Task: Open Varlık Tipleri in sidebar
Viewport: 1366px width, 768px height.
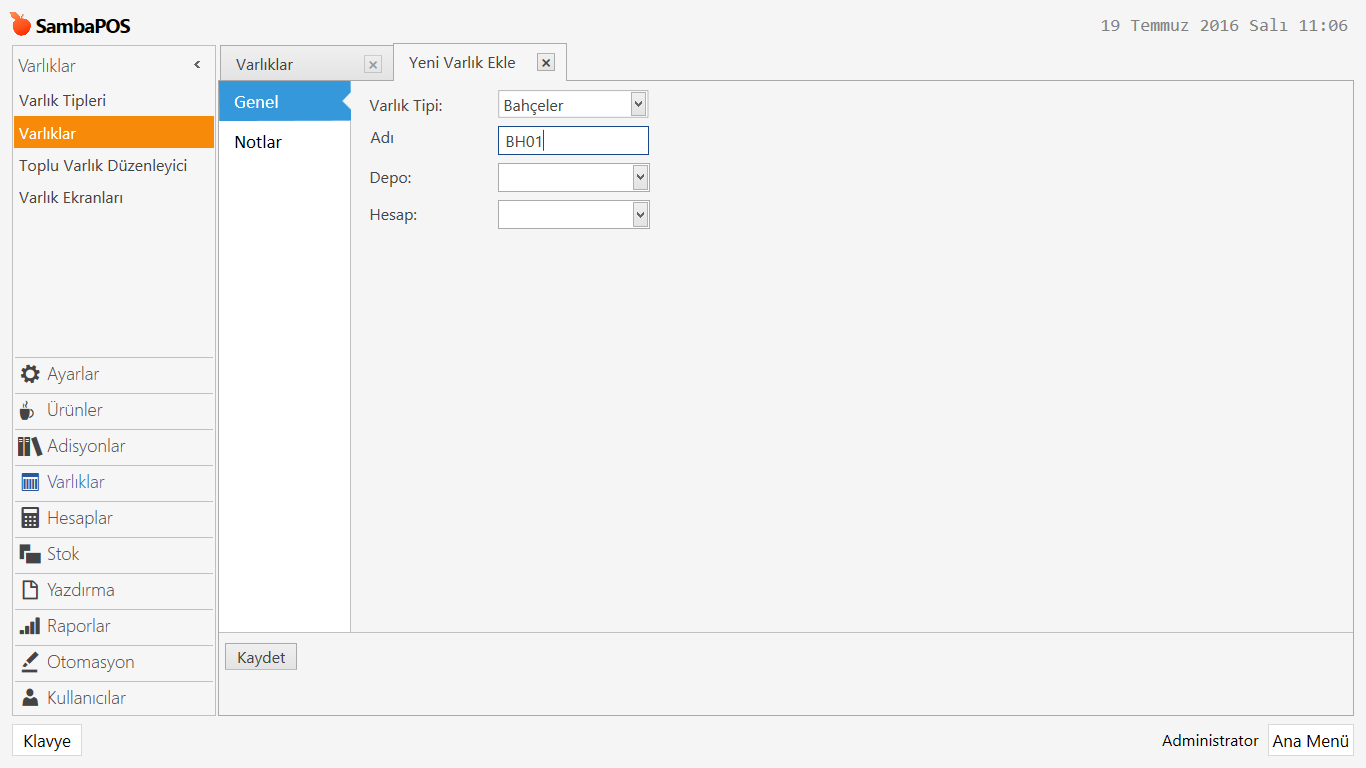Action: pyautogui.click(x=114, y=100)
